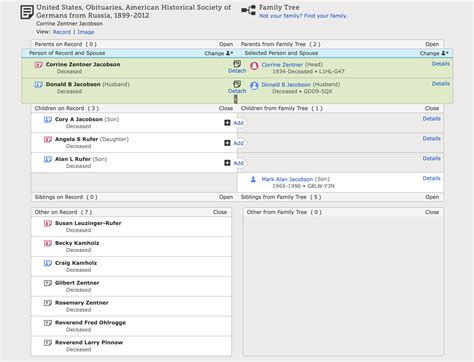474x362 pixels.
Task: Click the record icon beside Becky Kamholz
Action: click(48, 243)
